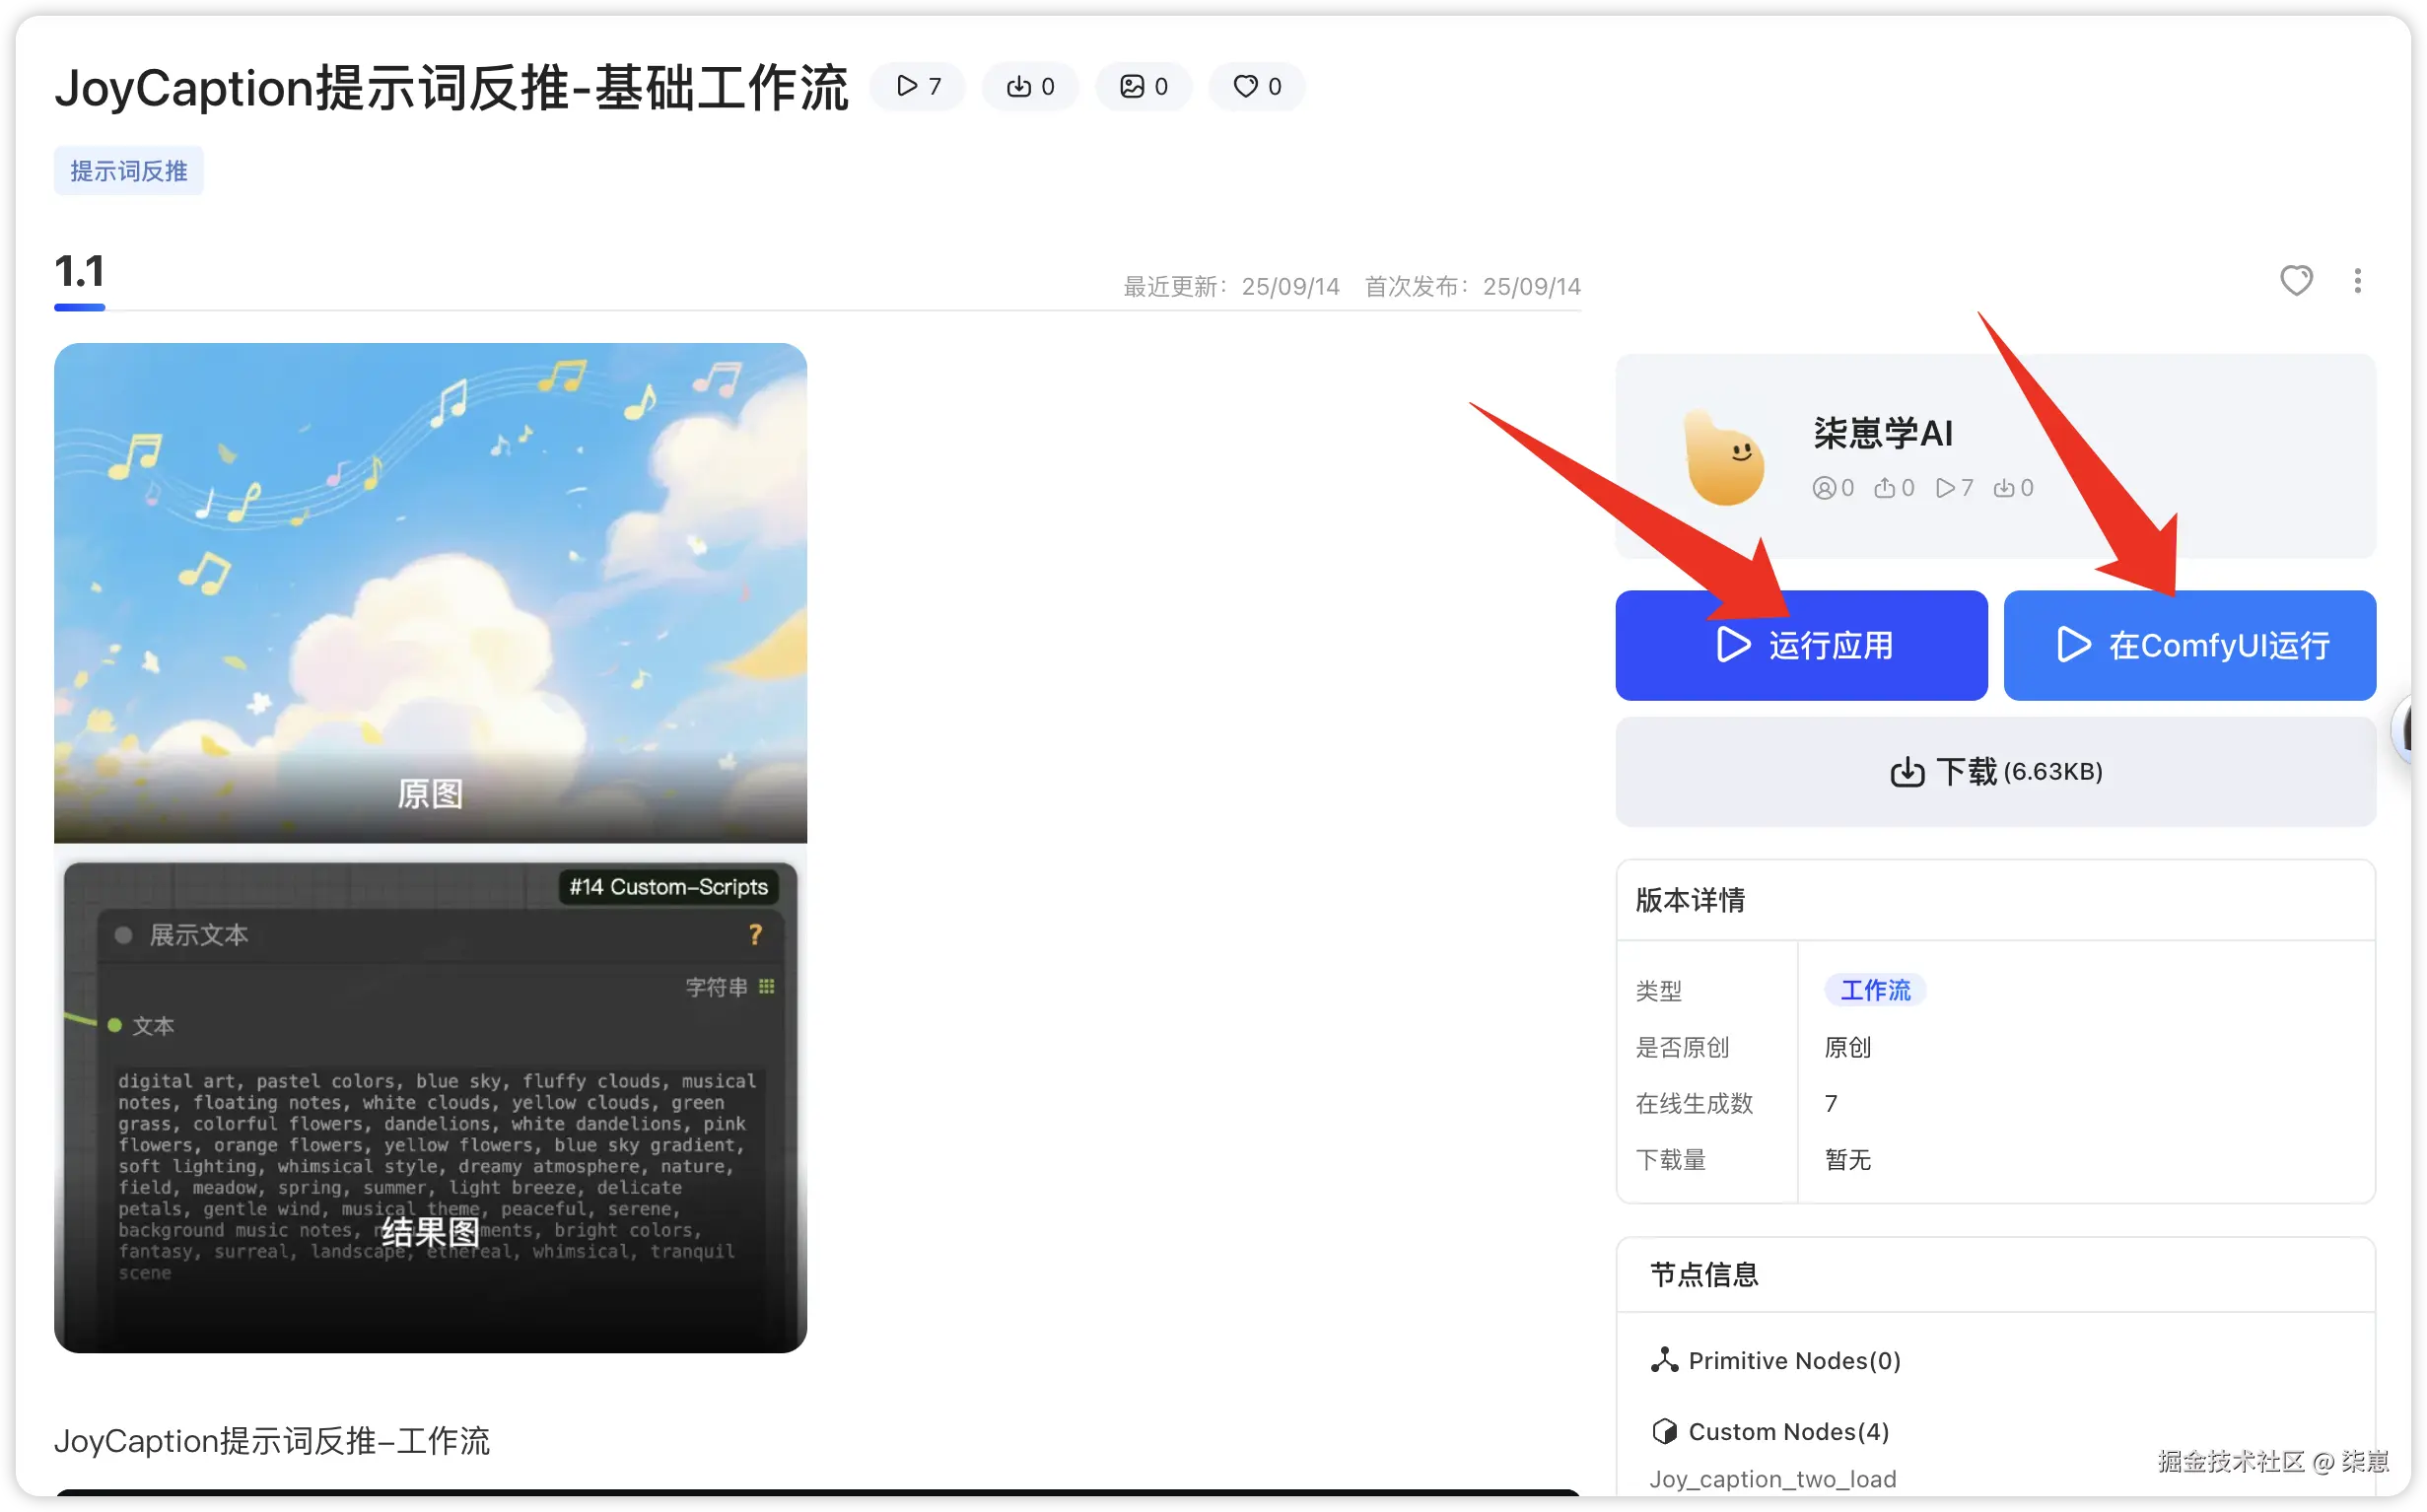
Task: Click the 工作流 type badge
Action: pyautogui.click(x=1874, y=990)
